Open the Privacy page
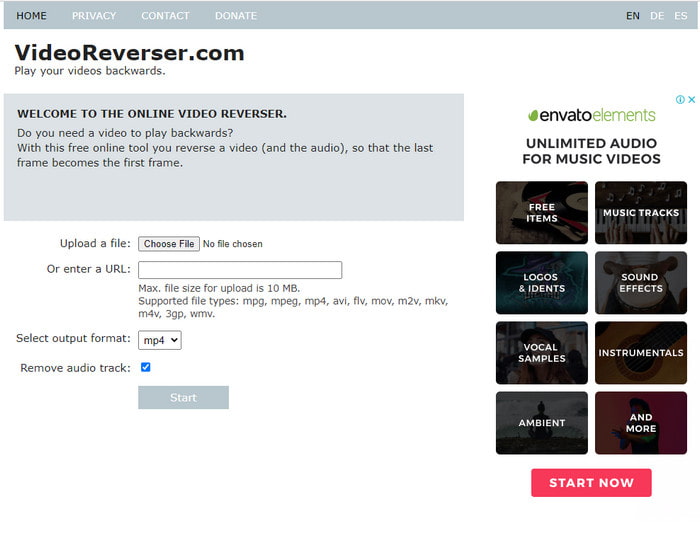 94,16
